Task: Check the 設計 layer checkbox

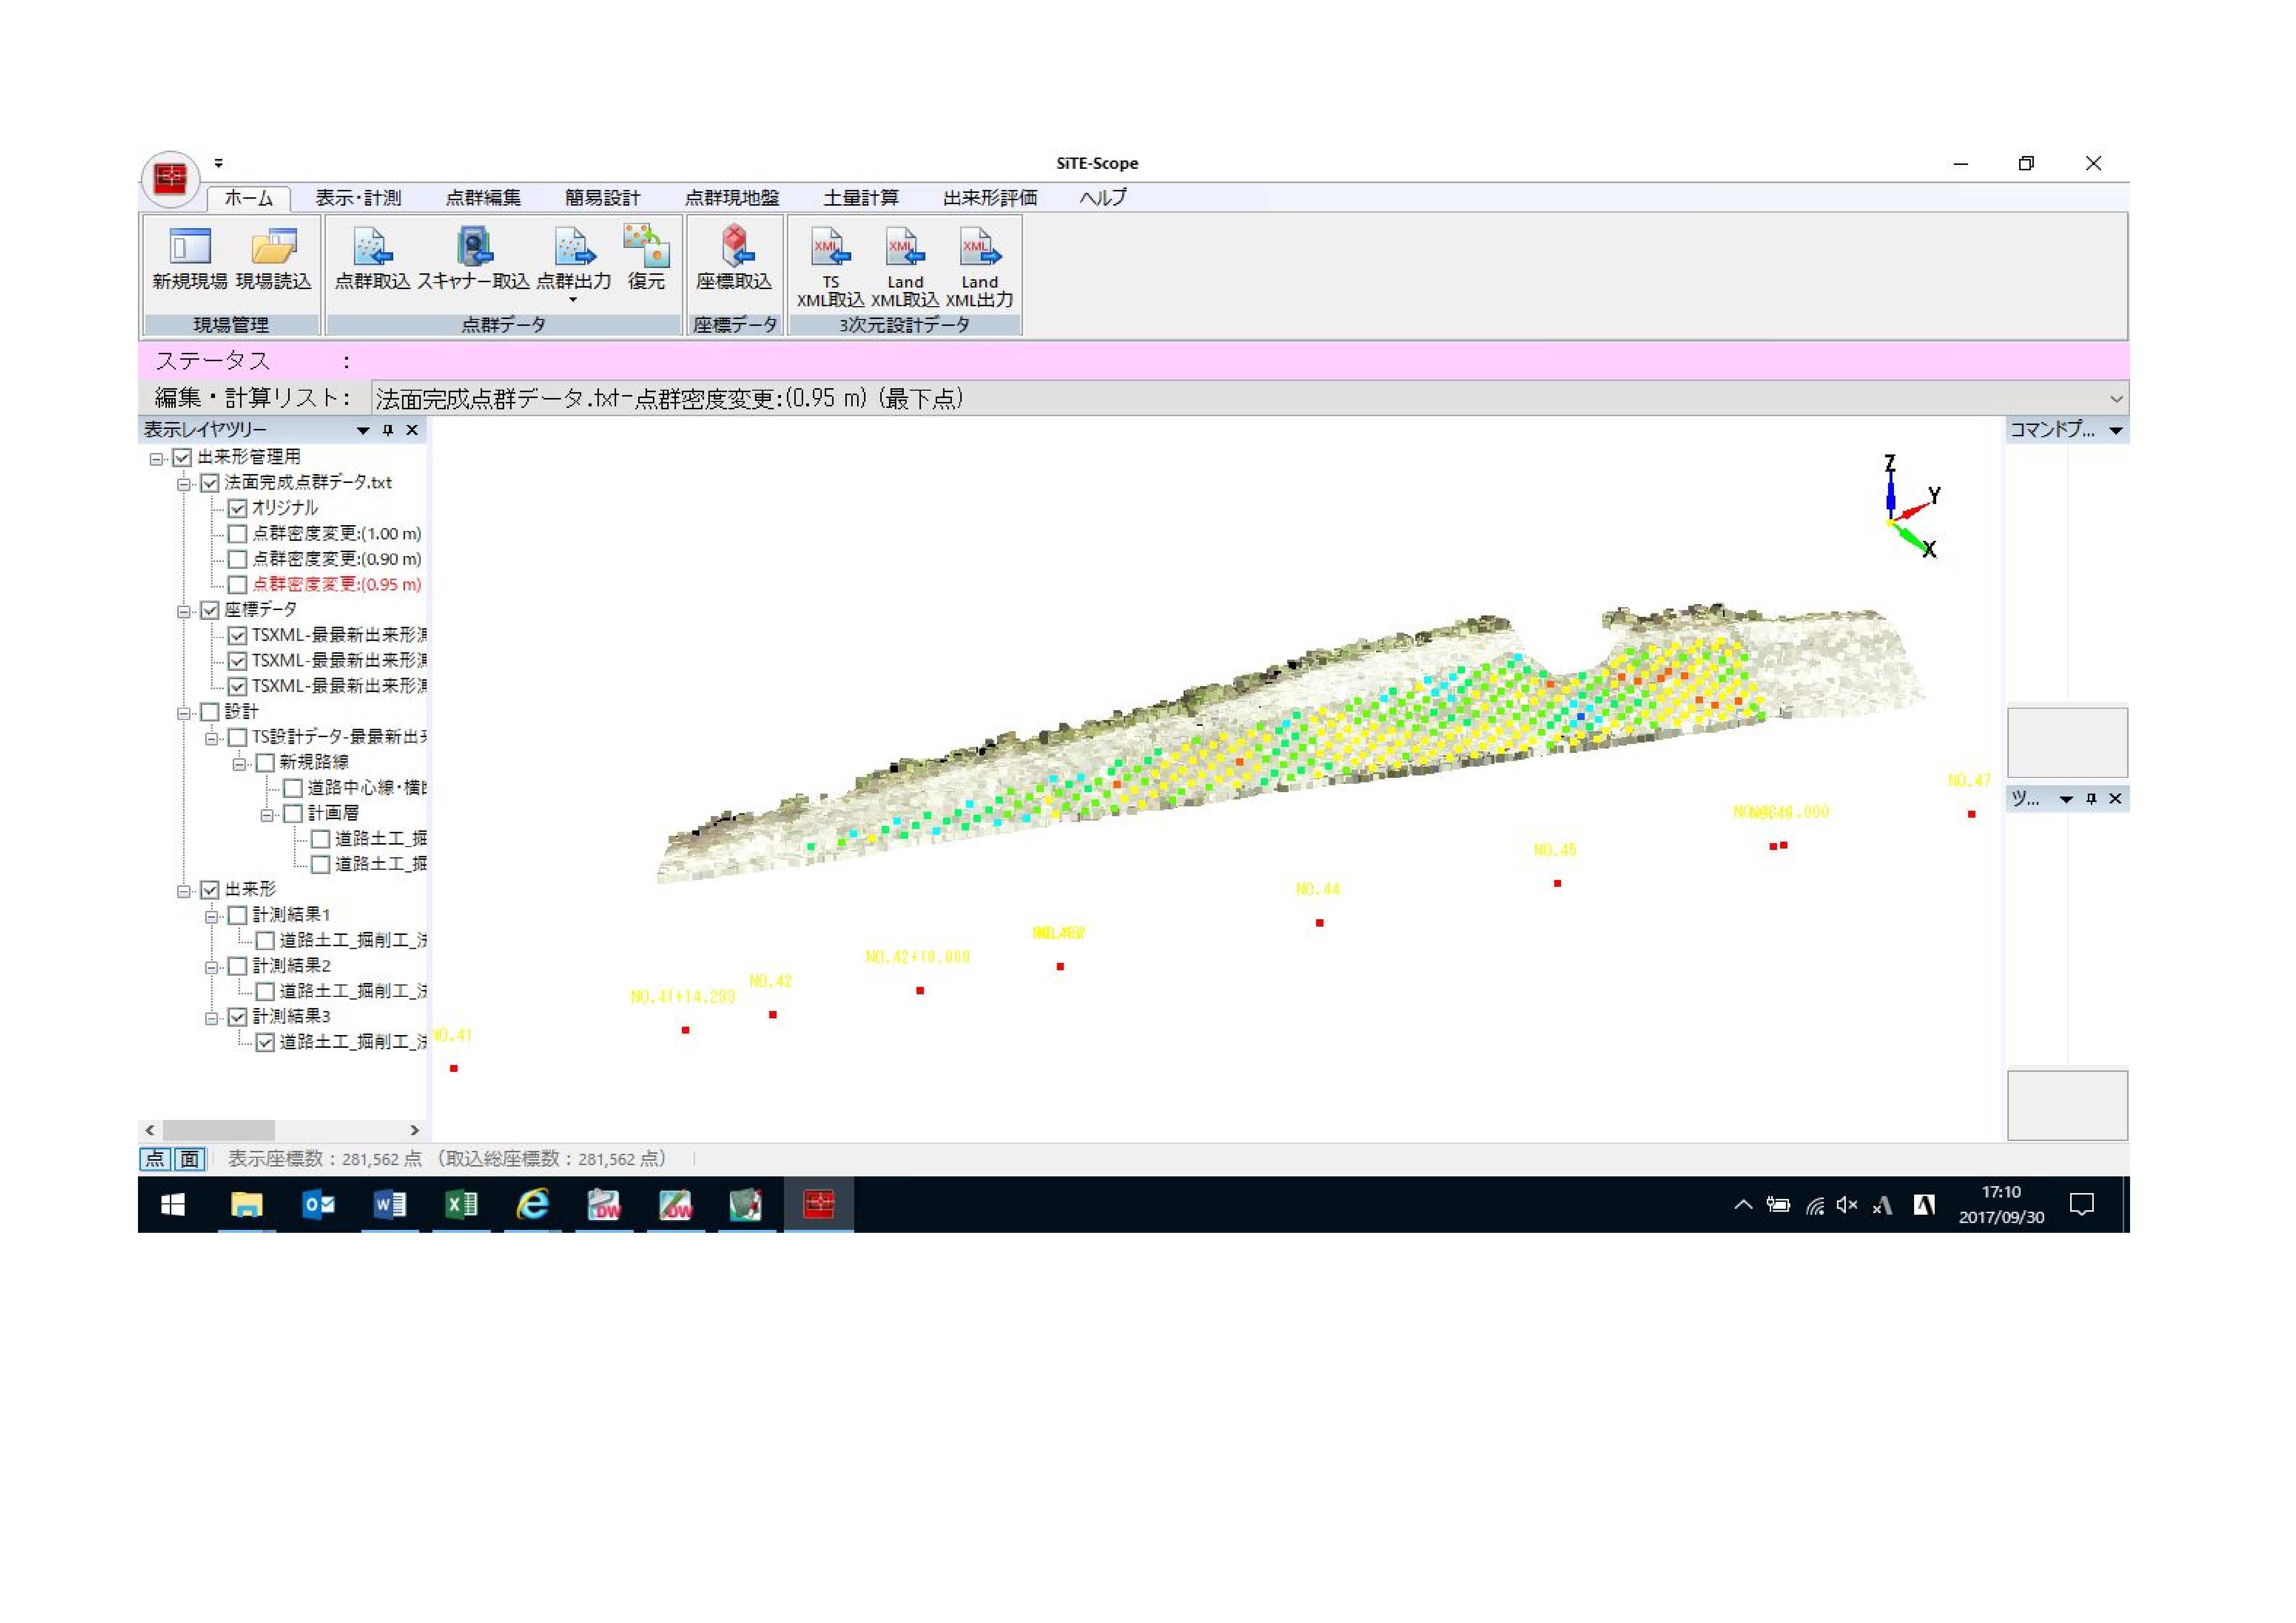Action: click(x=210, y=712)
